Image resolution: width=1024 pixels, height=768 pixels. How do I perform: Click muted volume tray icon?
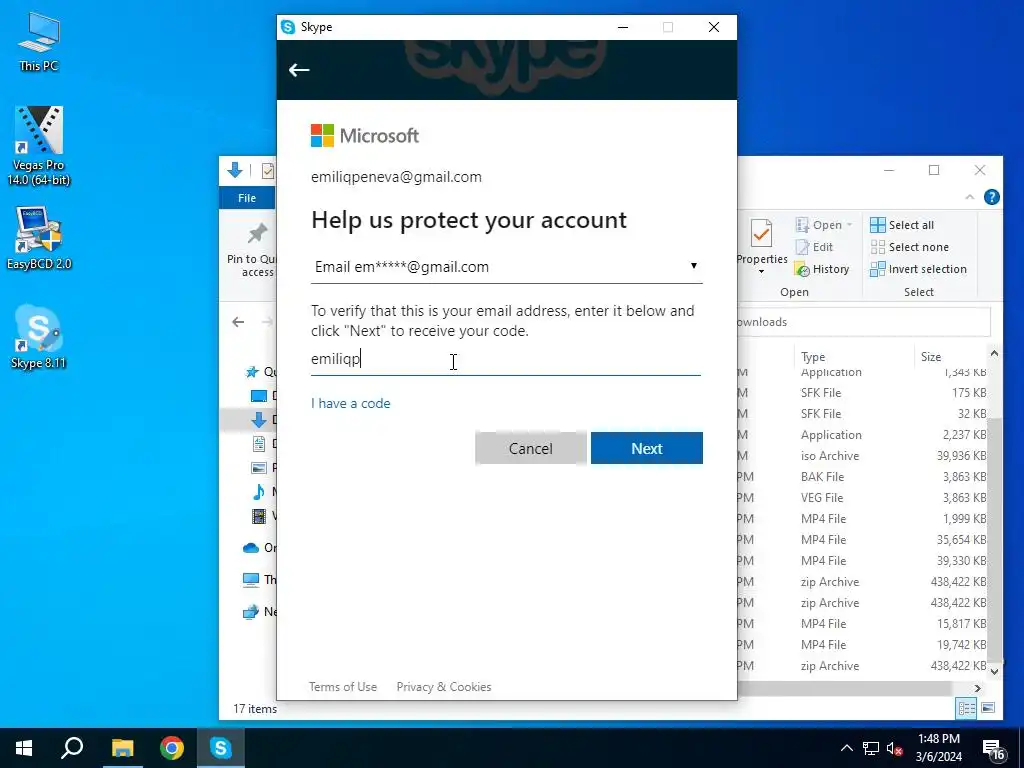[894, 748]
